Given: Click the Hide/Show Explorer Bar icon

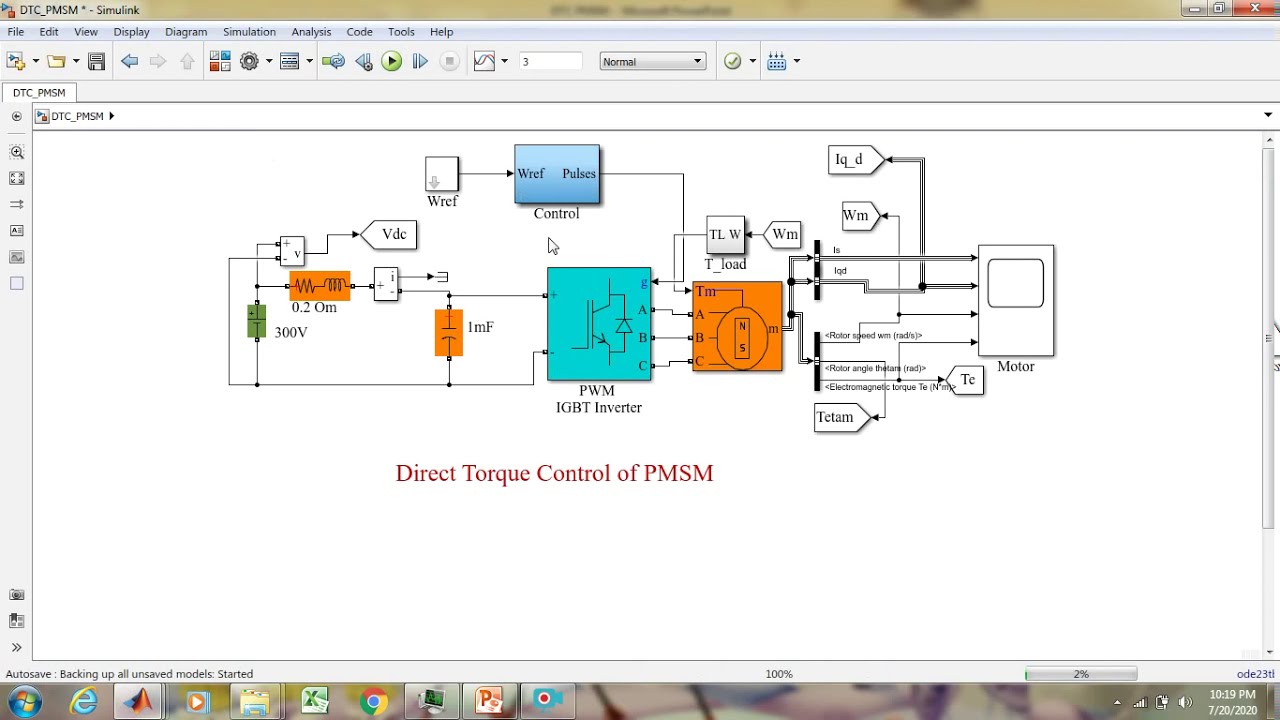Looking at the screenshot, I should (x=17, y=116).
